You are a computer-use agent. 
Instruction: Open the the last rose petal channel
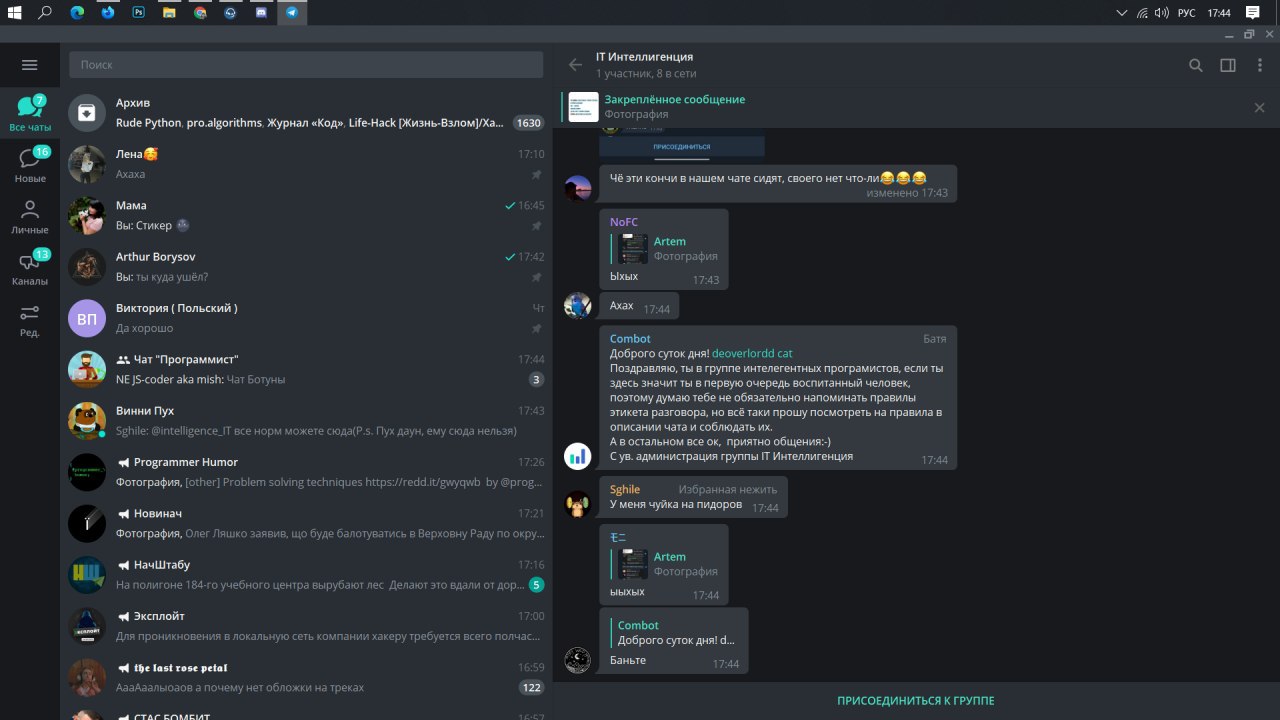pos(306,677)
